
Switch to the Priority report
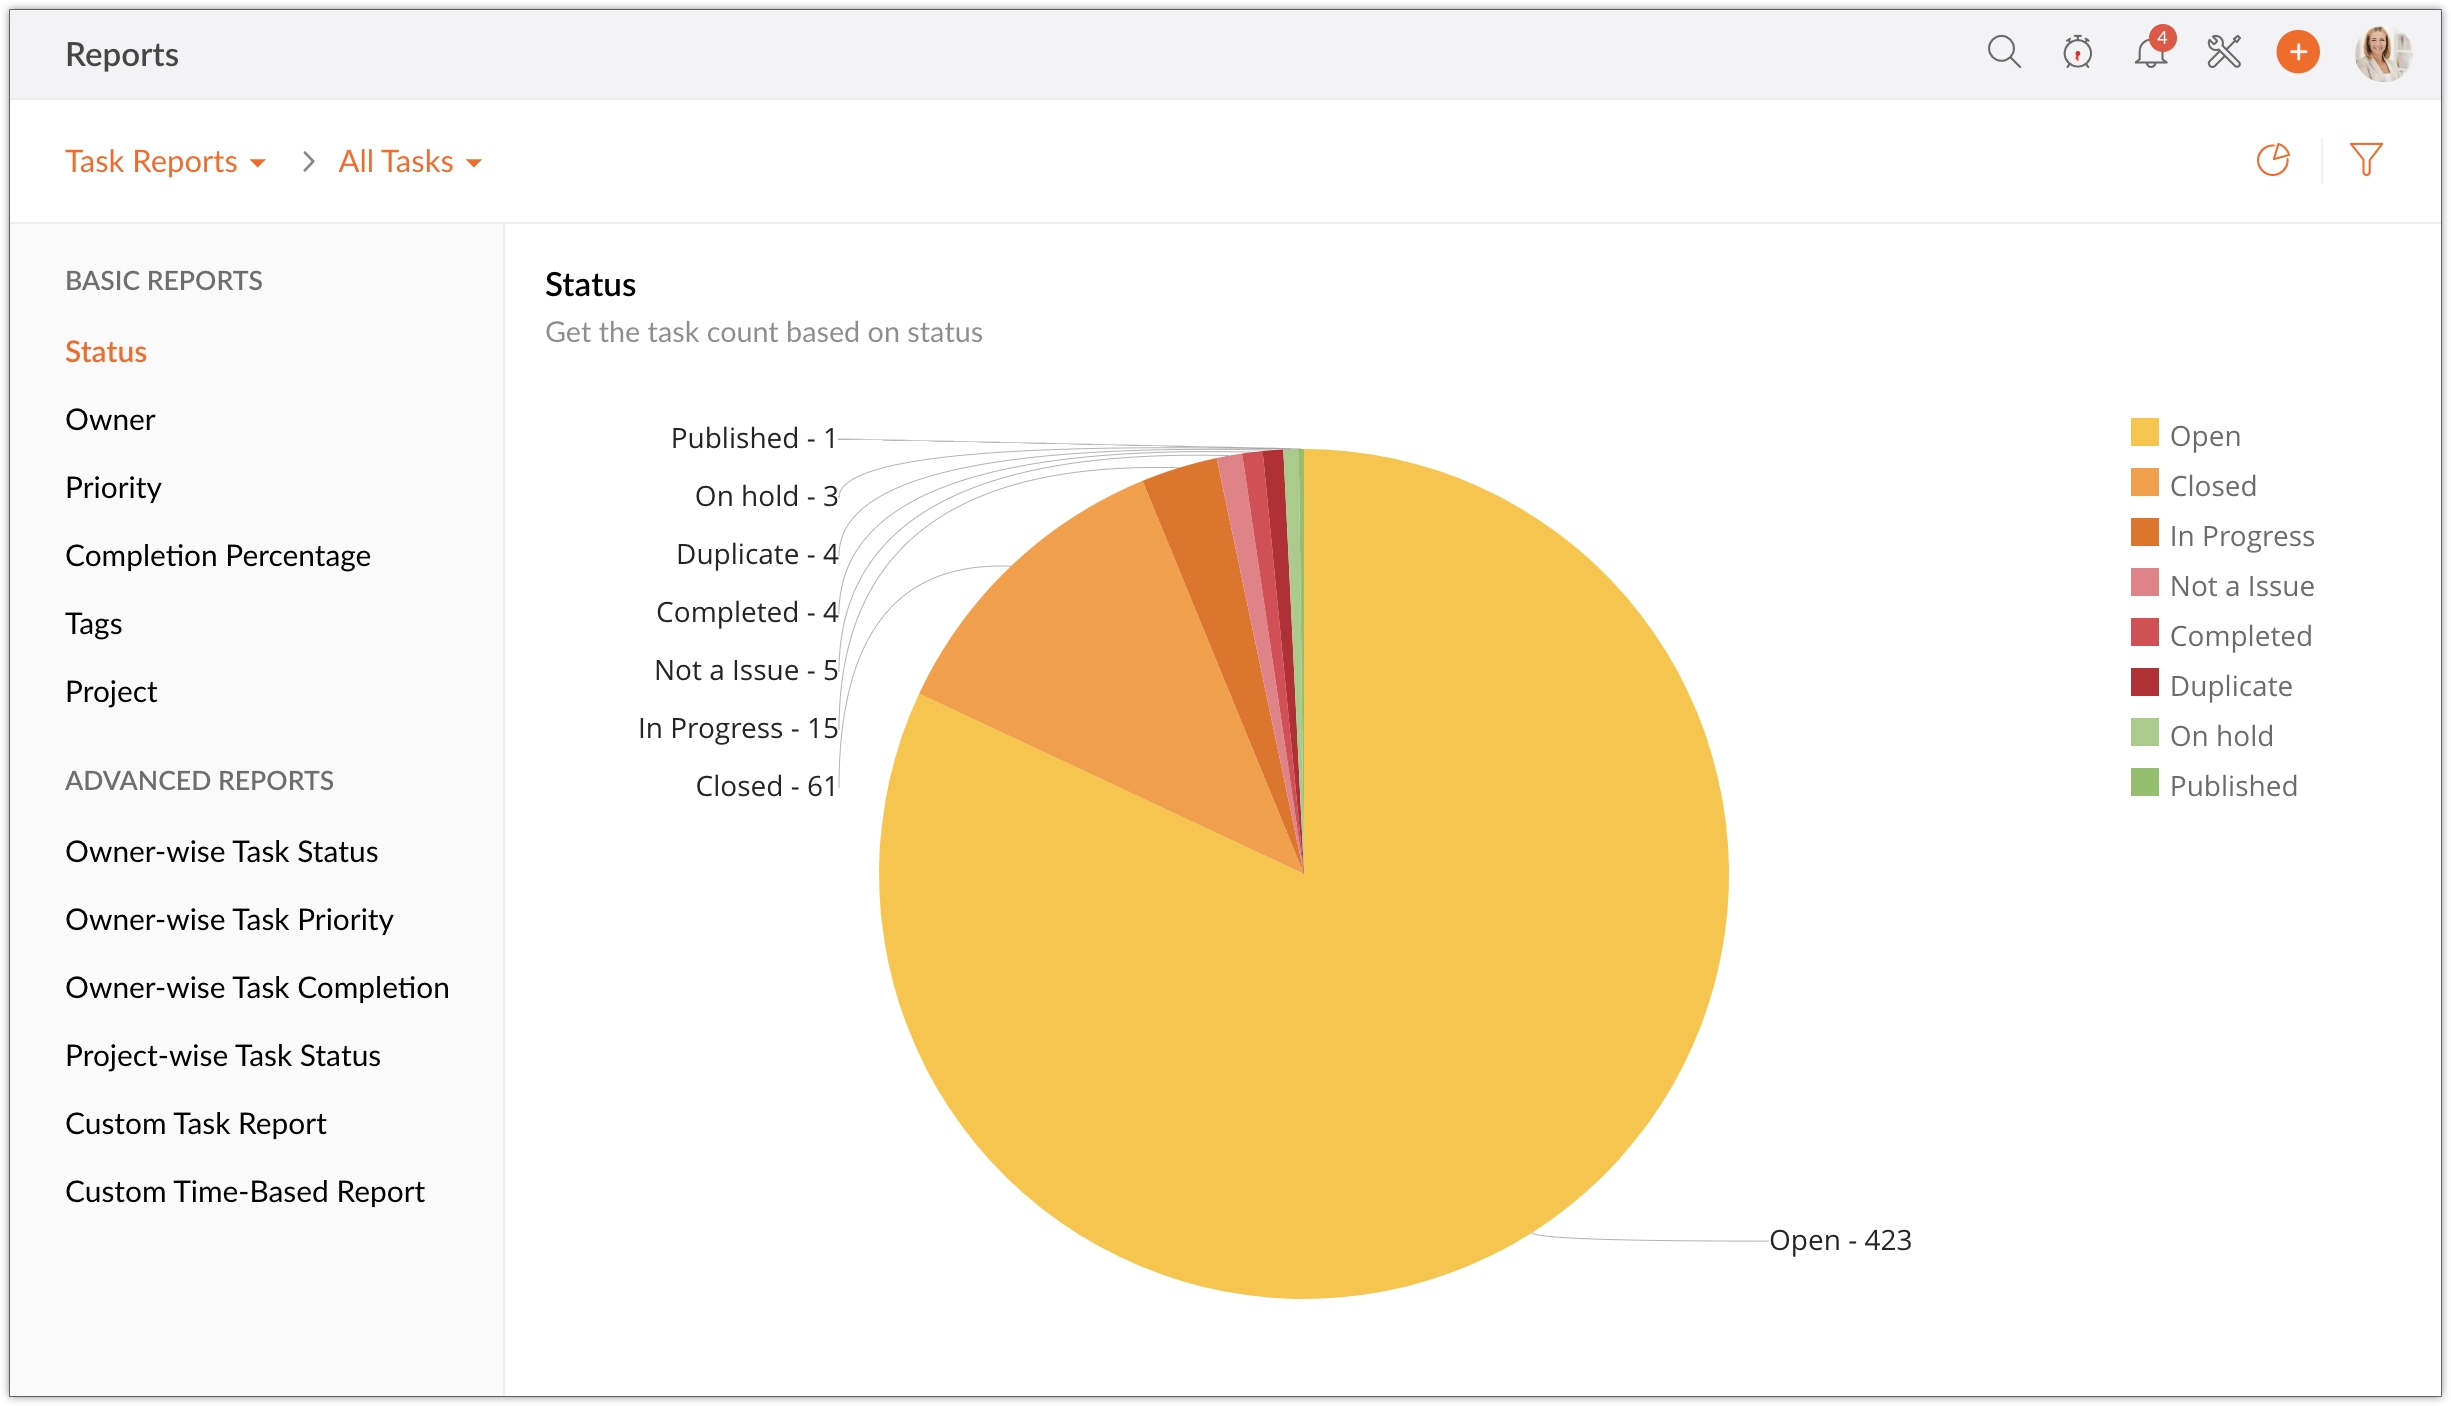pos(113,488)
